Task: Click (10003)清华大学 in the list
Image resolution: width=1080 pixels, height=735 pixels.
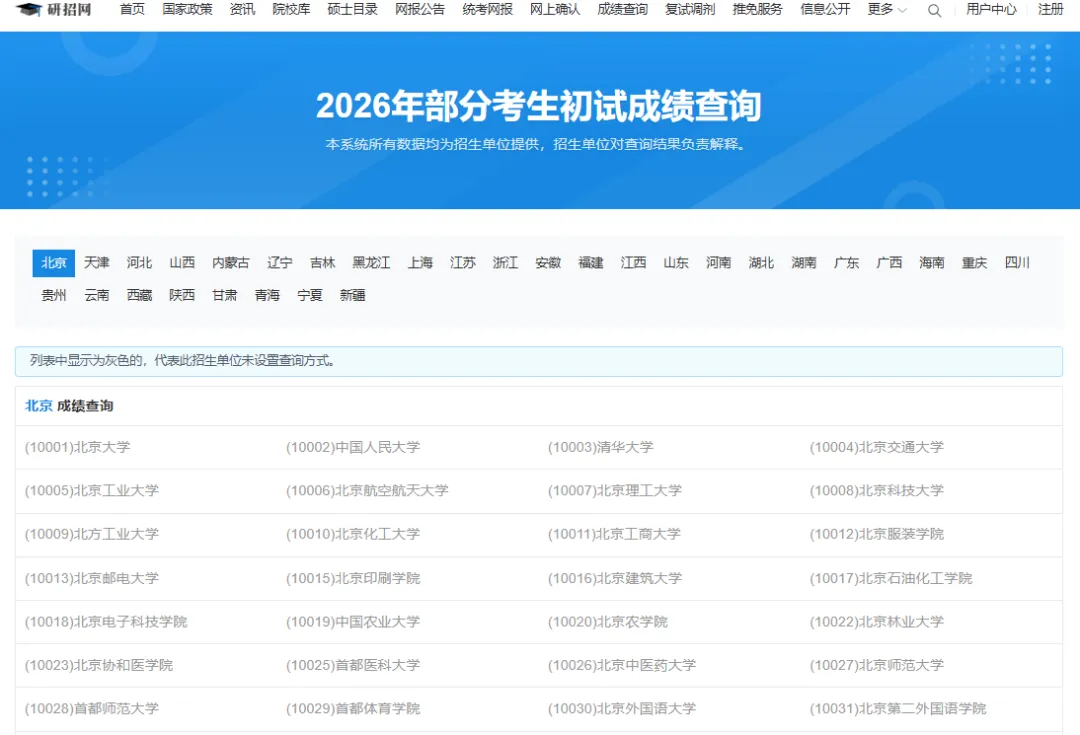Action: [x=601, y=447]
